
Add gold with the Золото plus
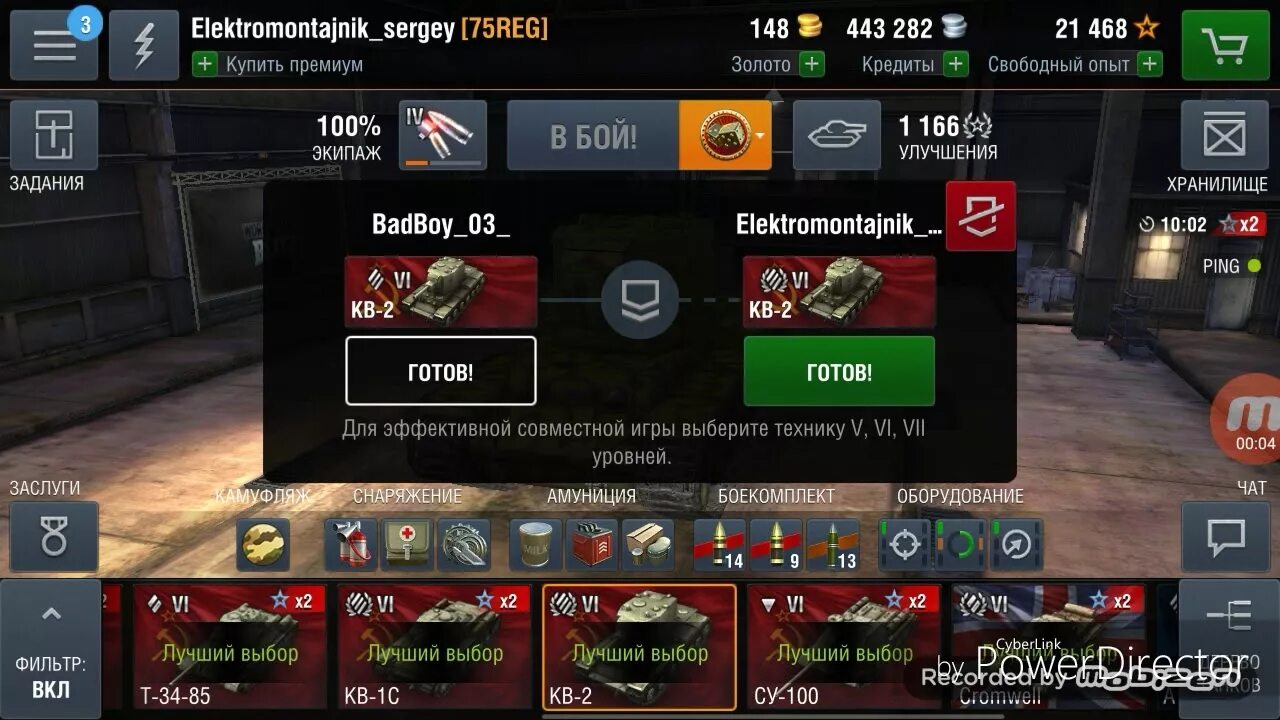(812, 65)
